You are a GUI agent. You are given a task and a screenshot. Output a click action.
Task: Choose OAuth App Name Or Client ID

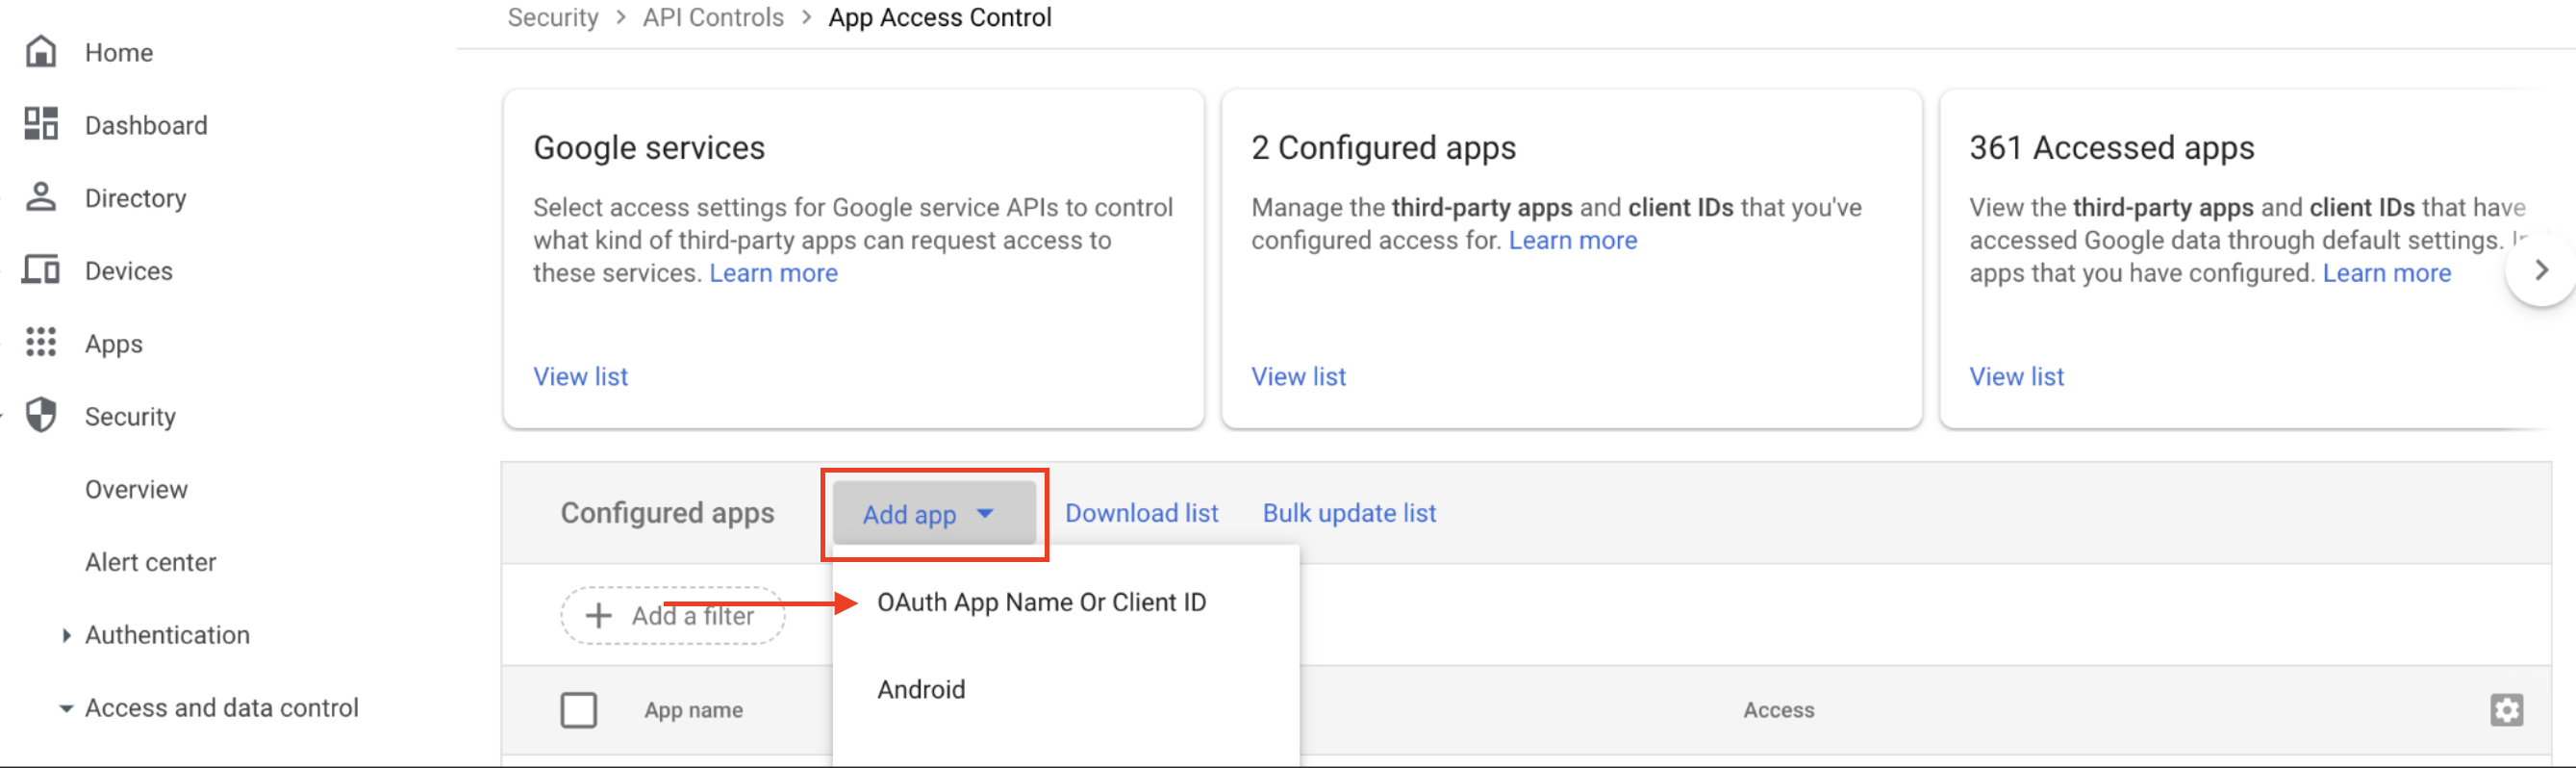1041,602
